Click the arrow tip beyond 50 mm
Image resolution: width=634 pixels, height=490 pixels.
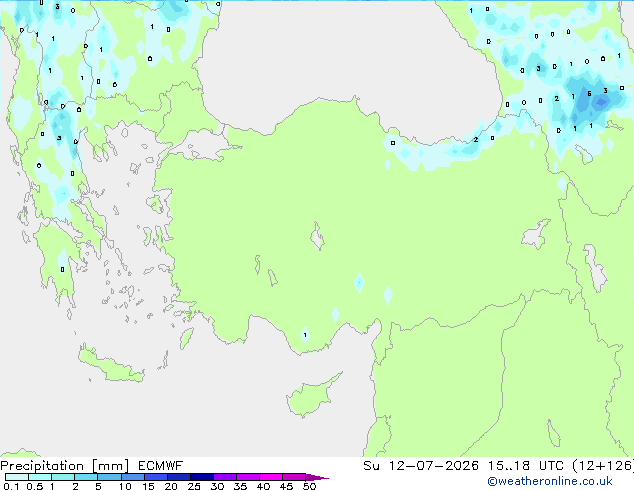[317, 477]
